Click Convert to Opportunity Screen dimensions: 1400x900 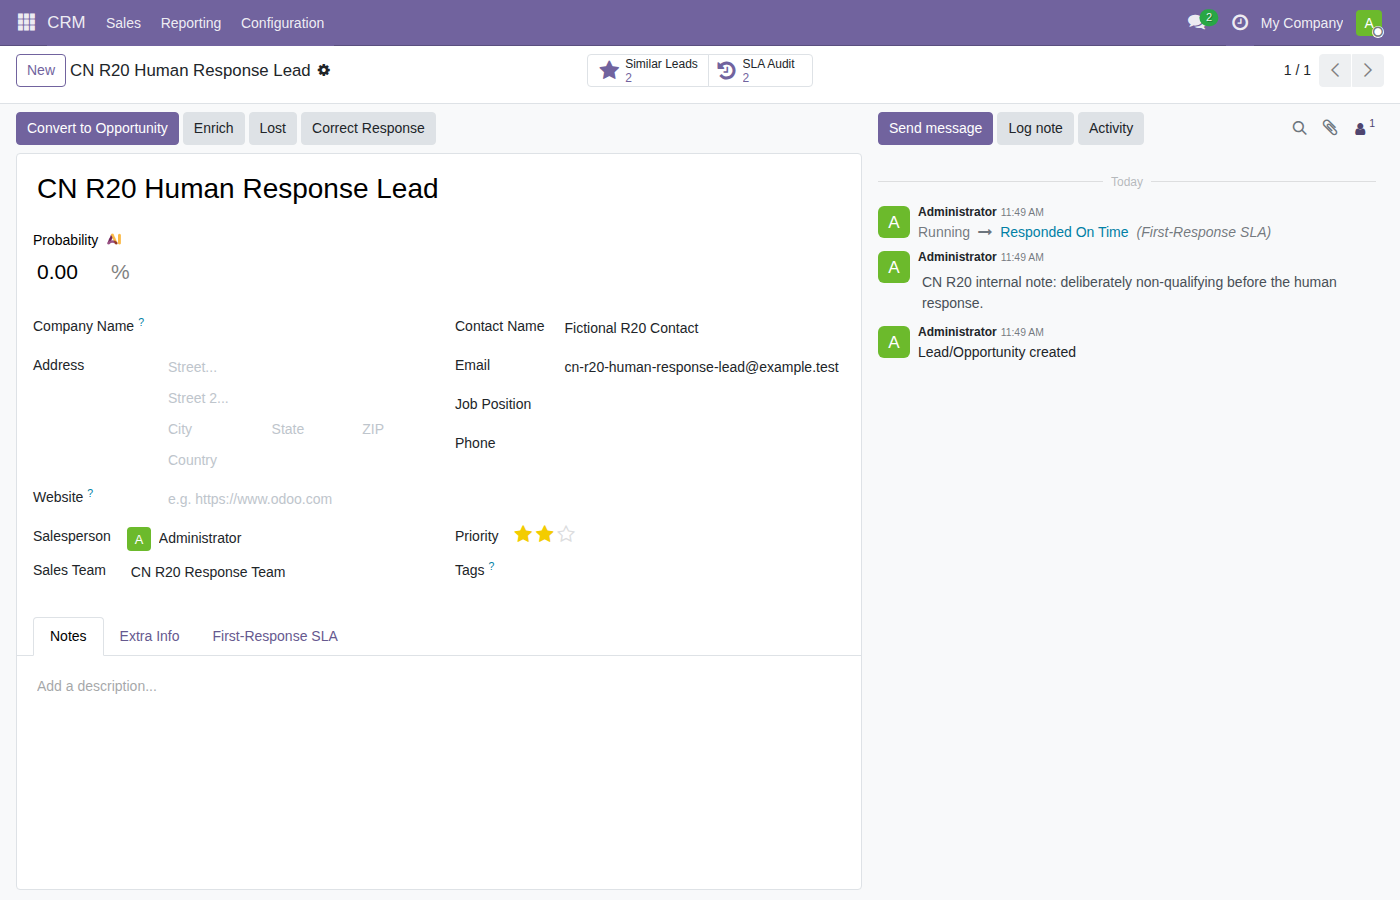coord(97,128)
